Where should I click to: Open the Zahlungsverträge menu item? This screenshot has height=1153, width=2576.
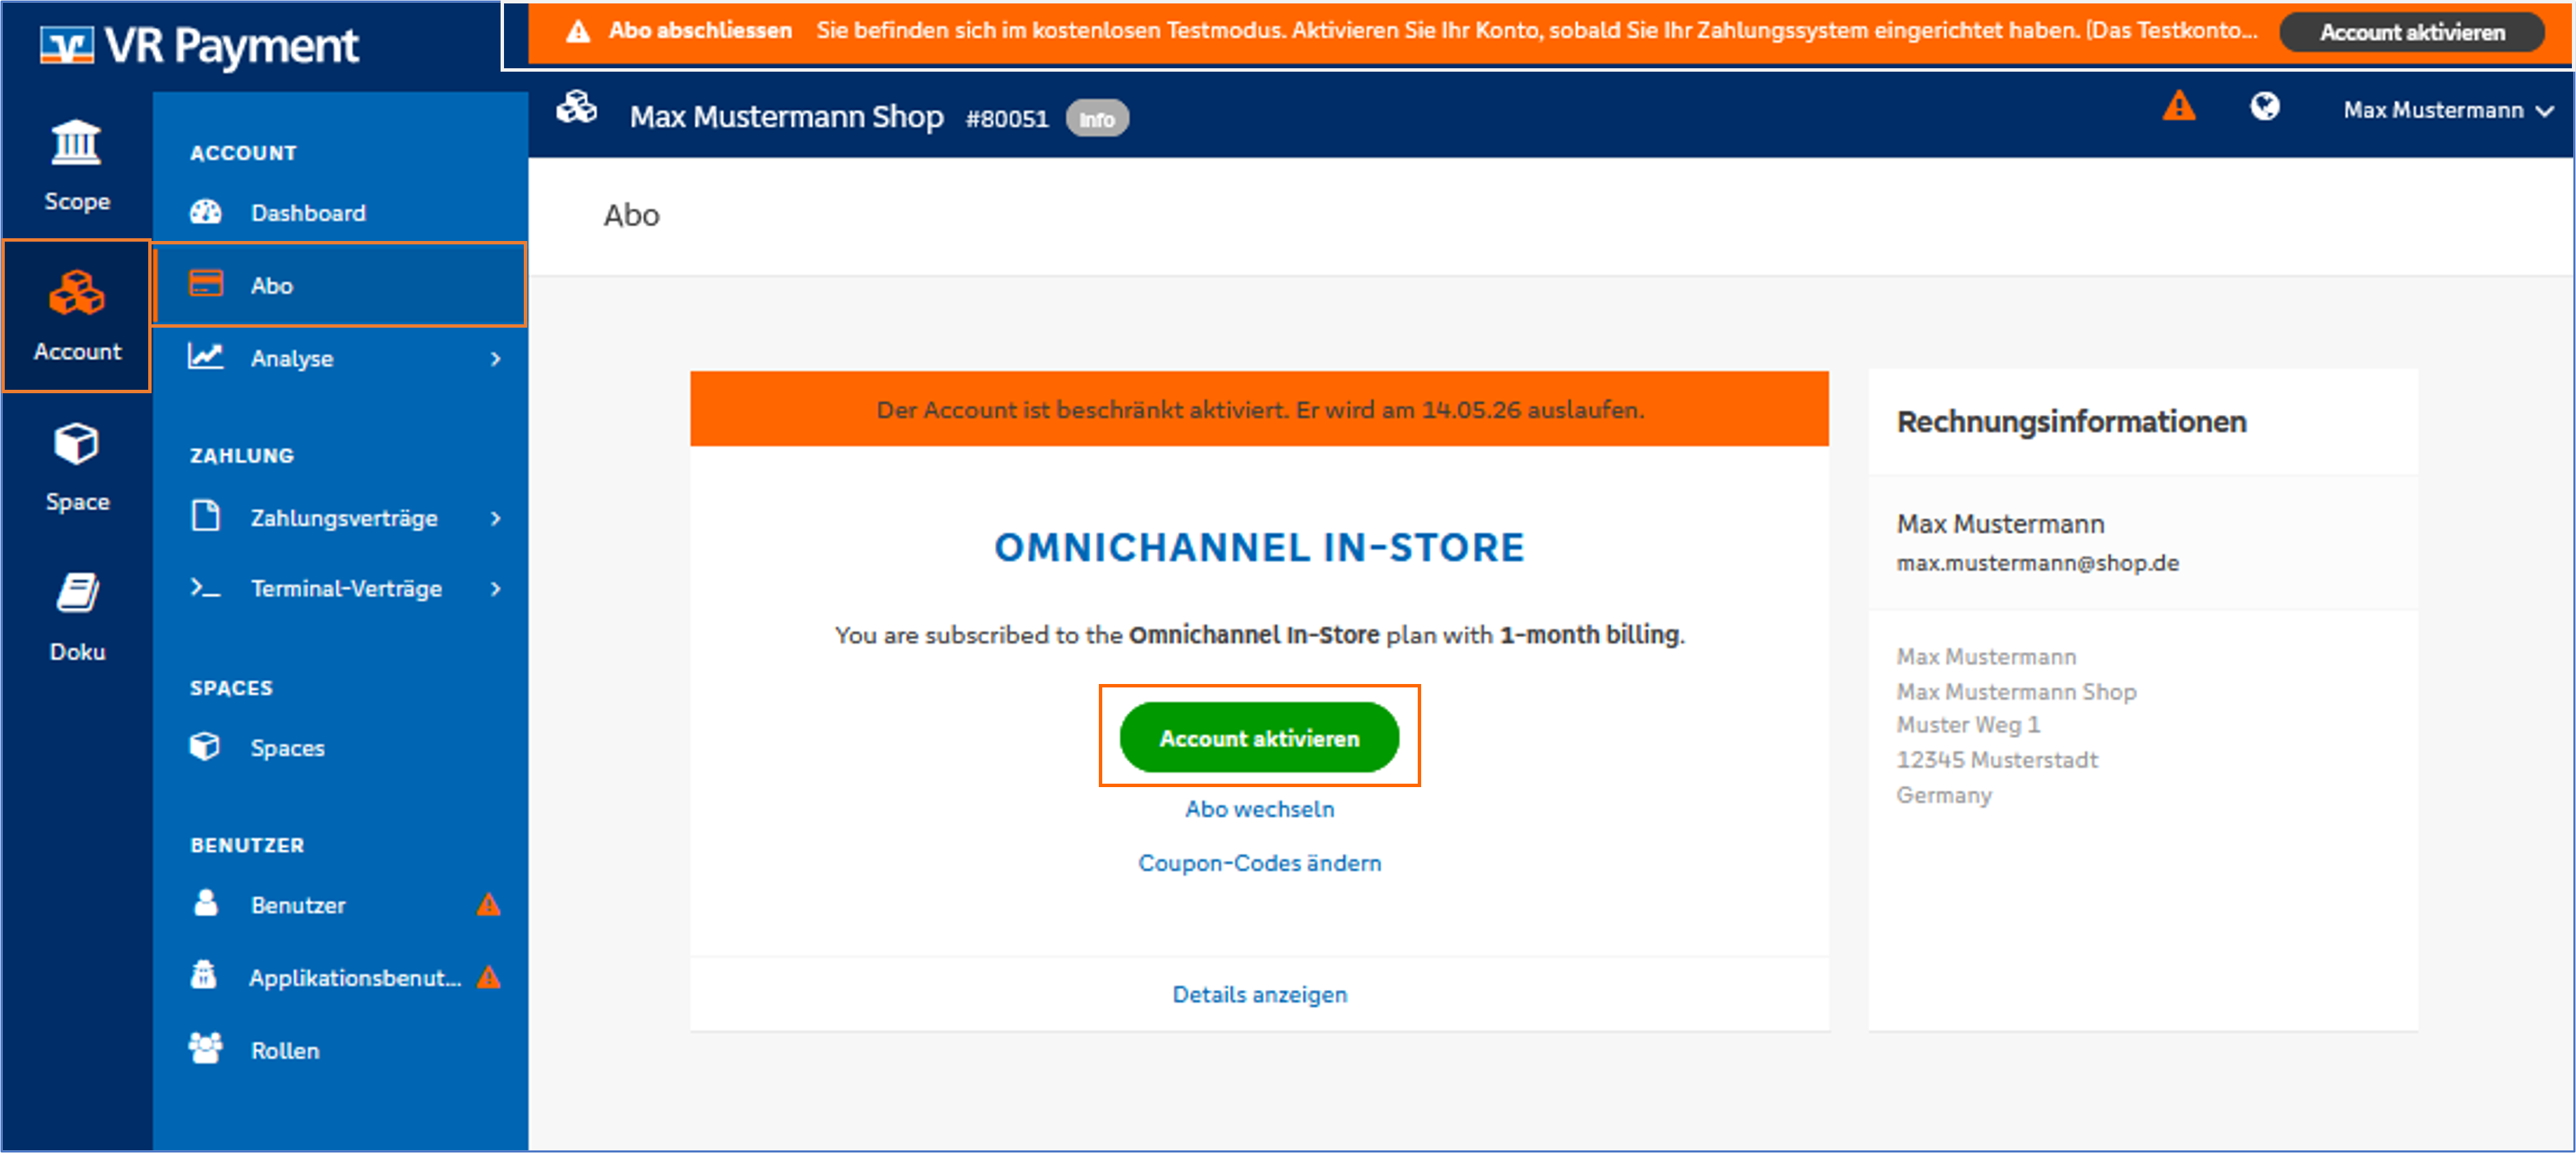340,518
